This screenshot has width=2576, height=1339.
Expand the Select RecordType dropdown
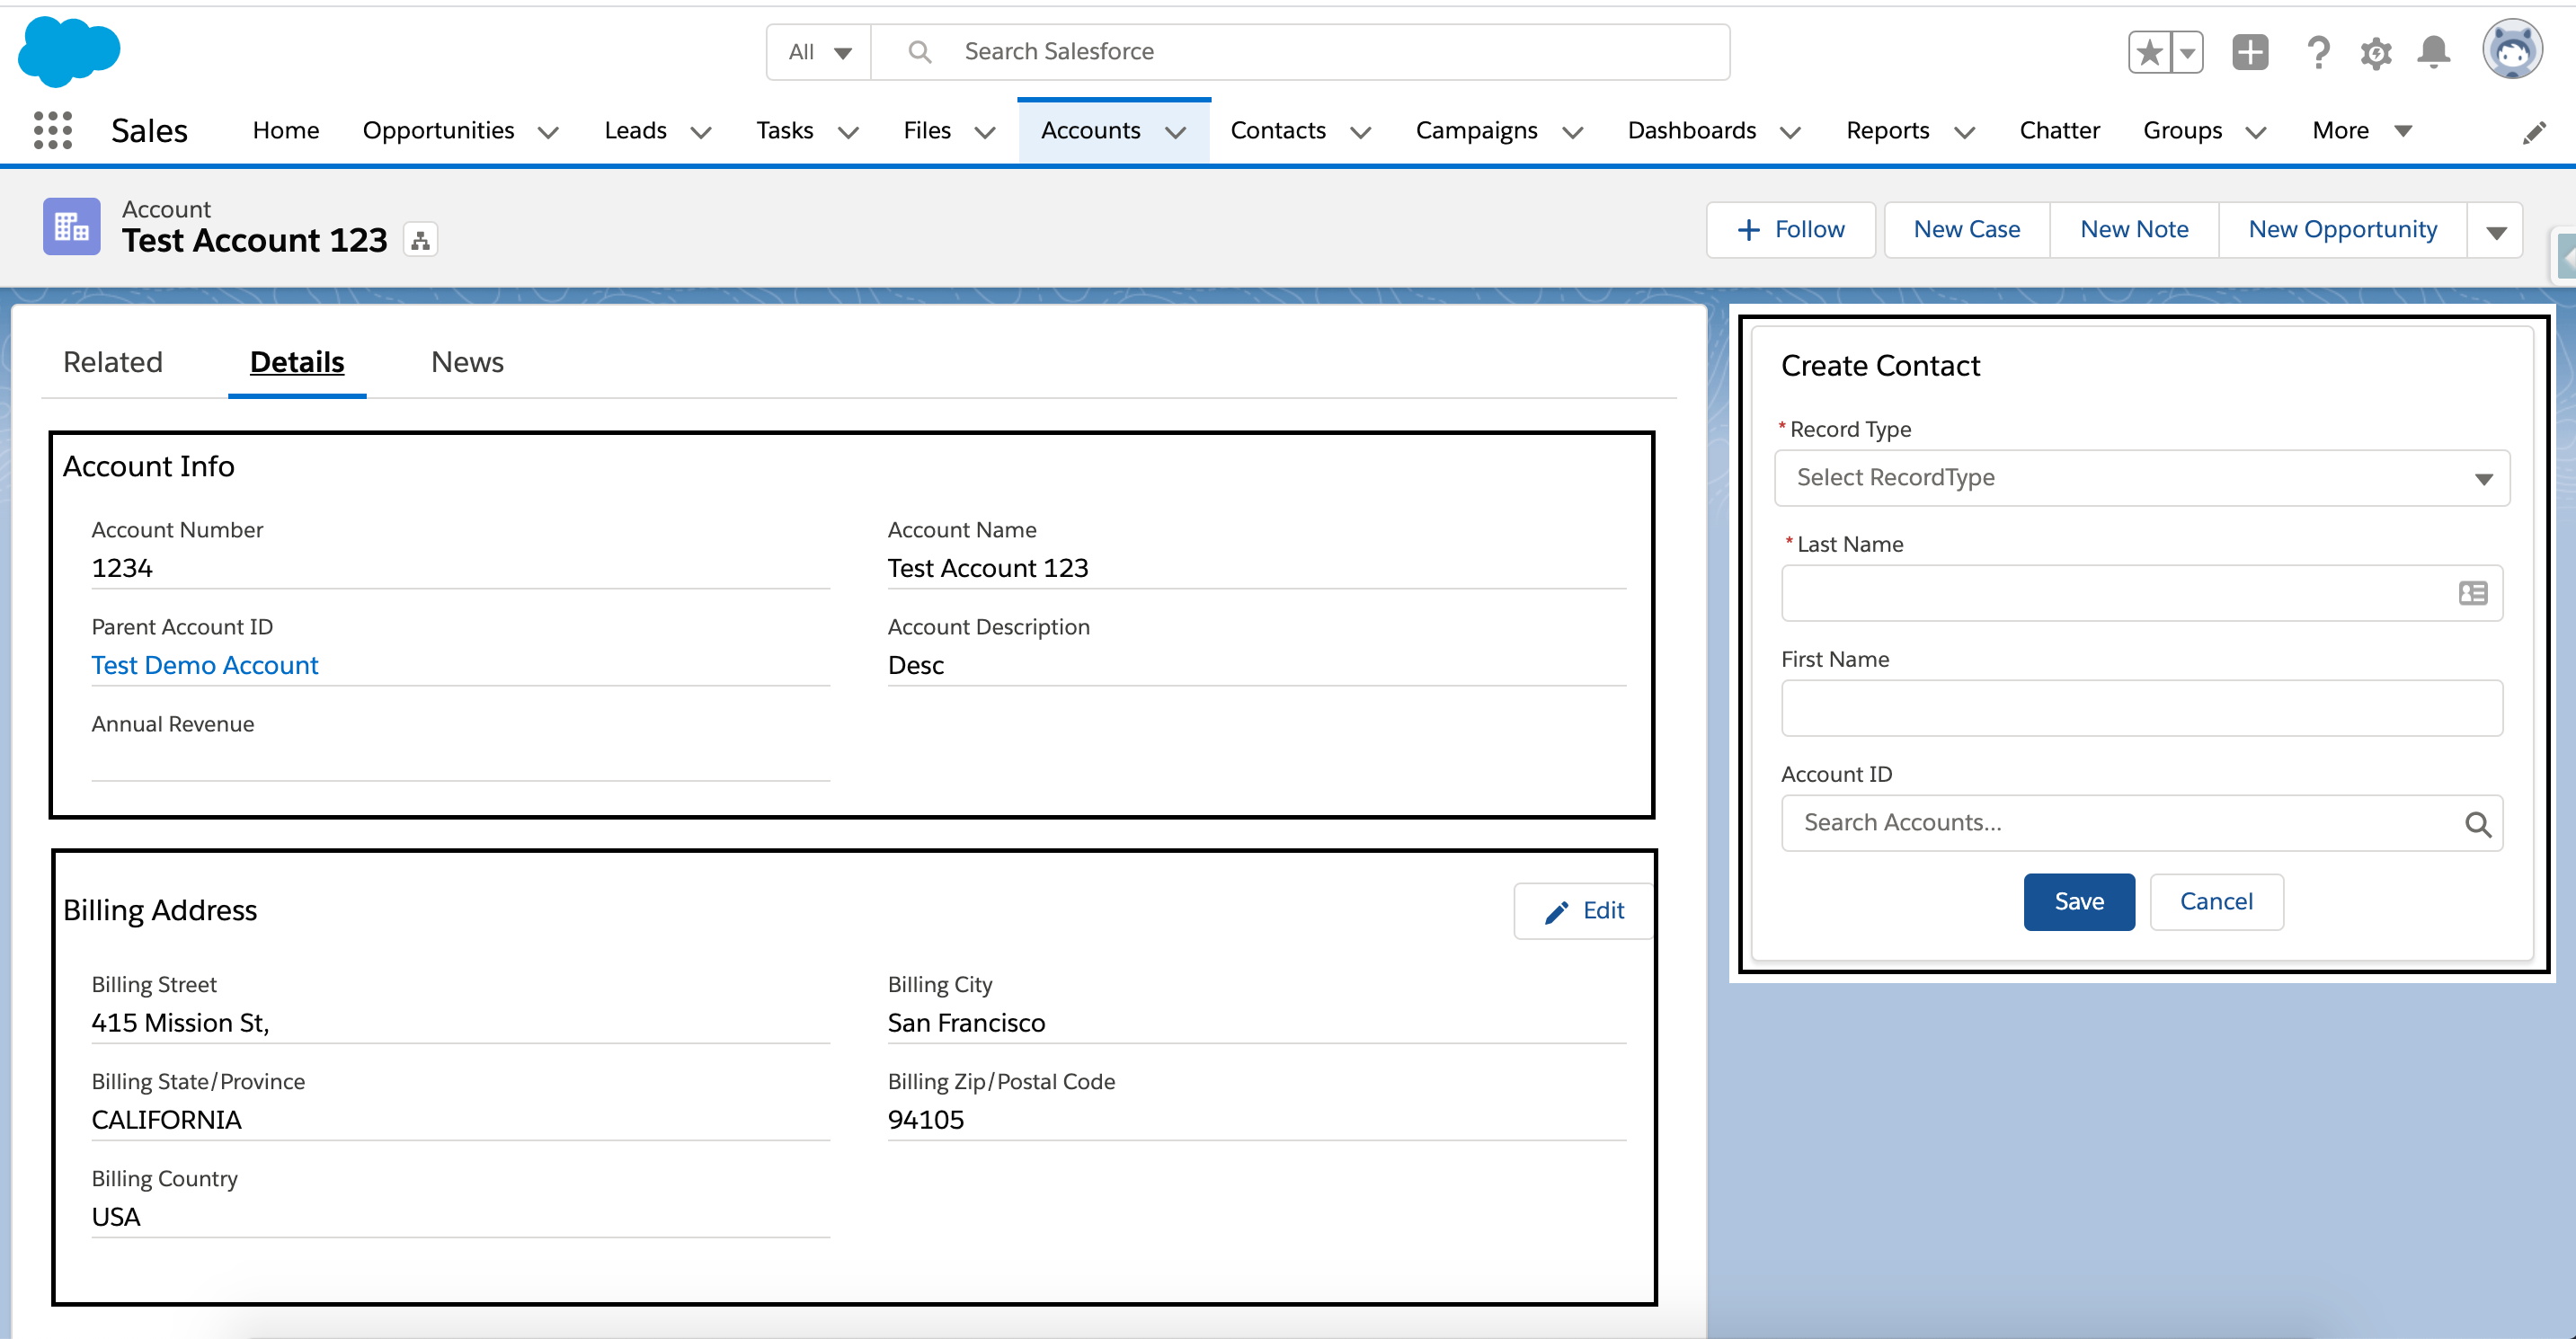pyautogui.click(x=2141, y=478)
